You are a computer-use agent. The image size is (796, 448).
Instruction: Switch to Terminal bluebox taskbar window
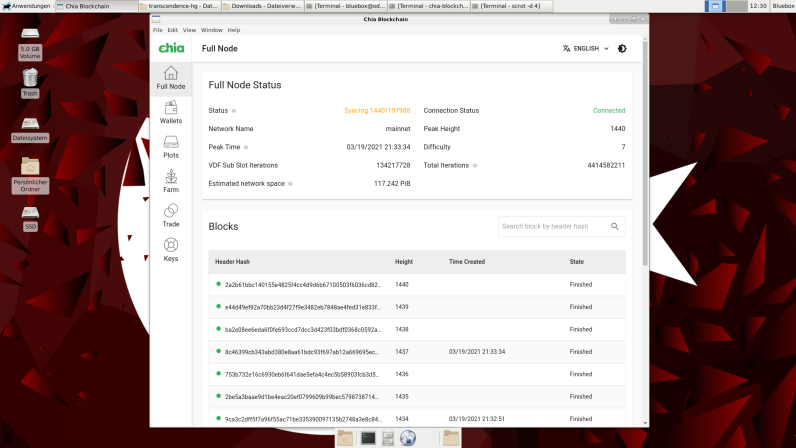(x=346, y=6)
